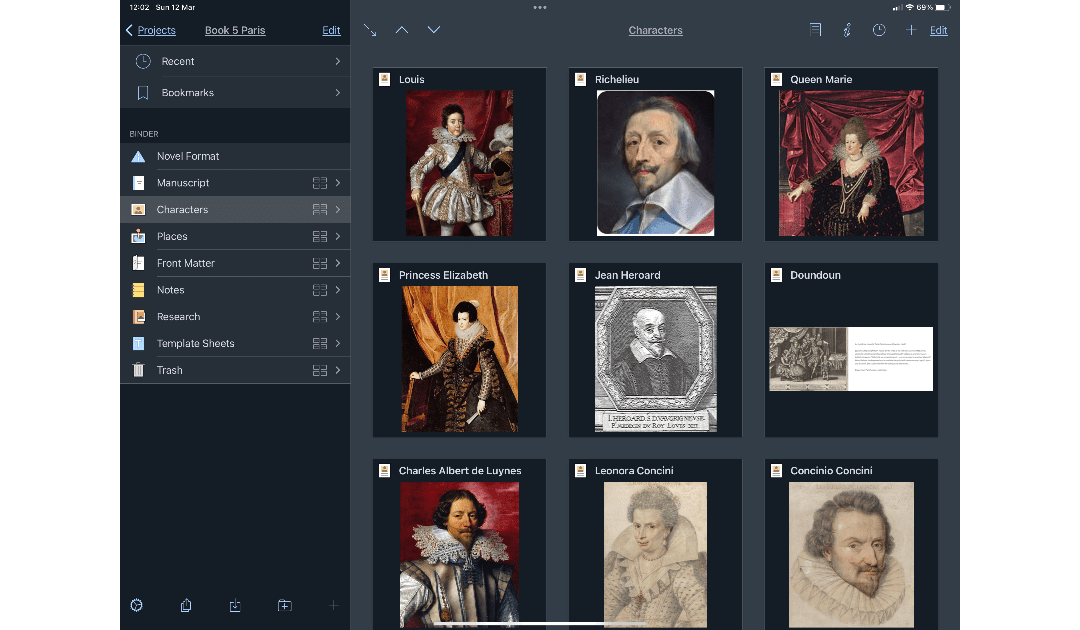This screenshot has height=630, width=1080.
Task: Open the Richelieu portrait thumbnail
Action: click(656, 163)
